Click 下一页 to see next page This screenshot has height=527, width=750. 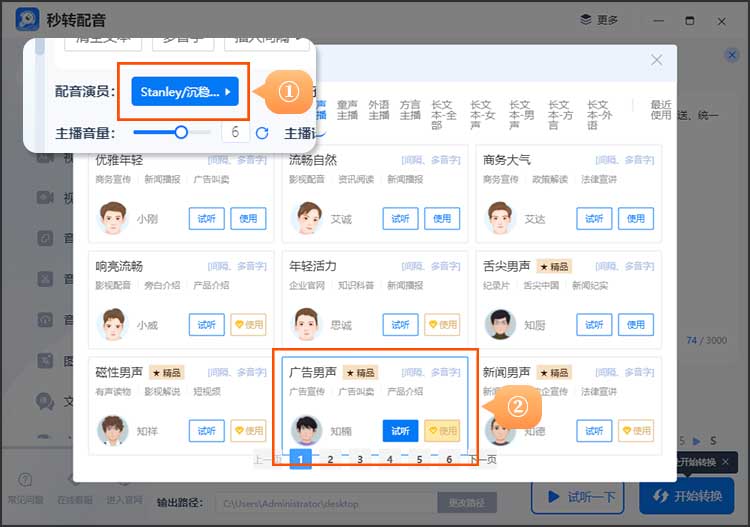coord(483,460)
